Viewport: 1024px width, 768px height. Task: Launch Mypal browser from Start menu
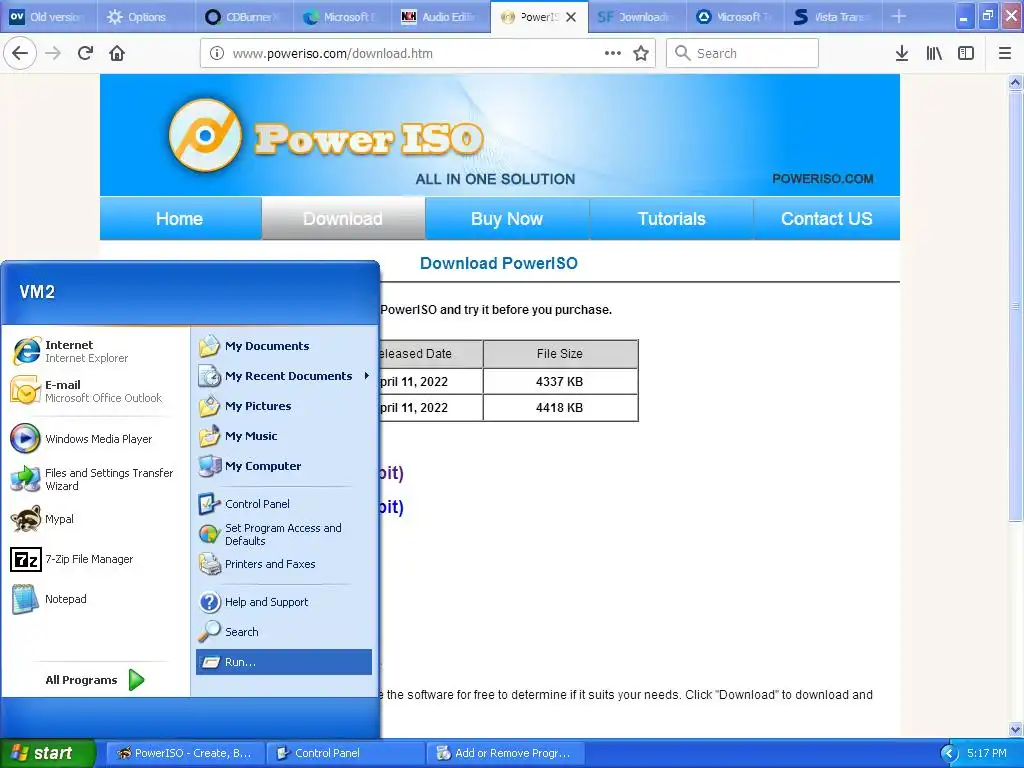[x=95, y=519]
